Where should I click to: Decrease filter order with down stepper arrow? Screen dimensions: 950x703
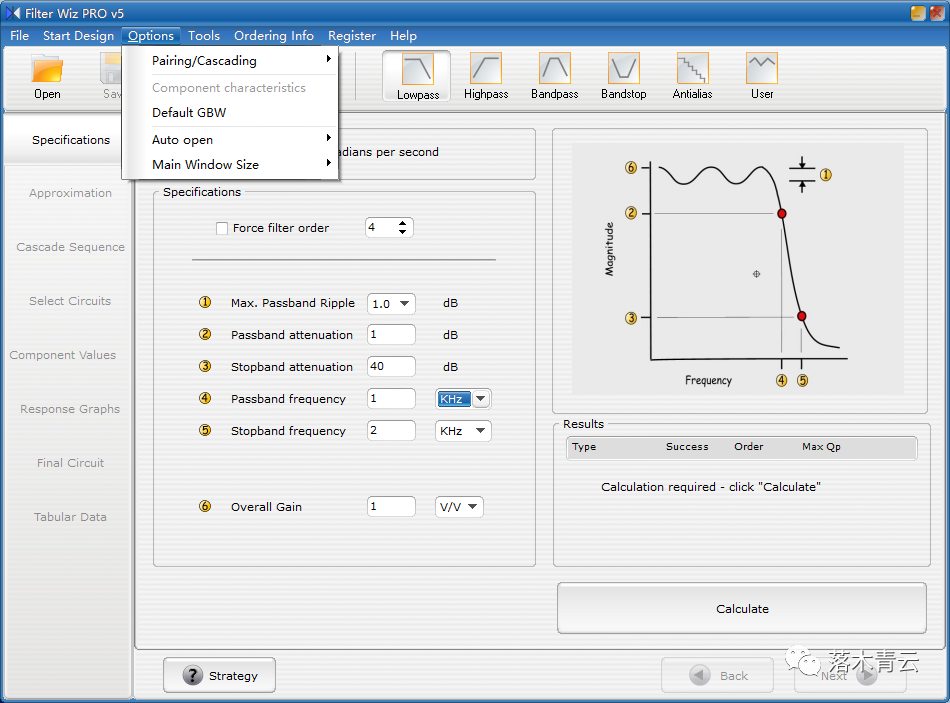click(x=402, y=232)
